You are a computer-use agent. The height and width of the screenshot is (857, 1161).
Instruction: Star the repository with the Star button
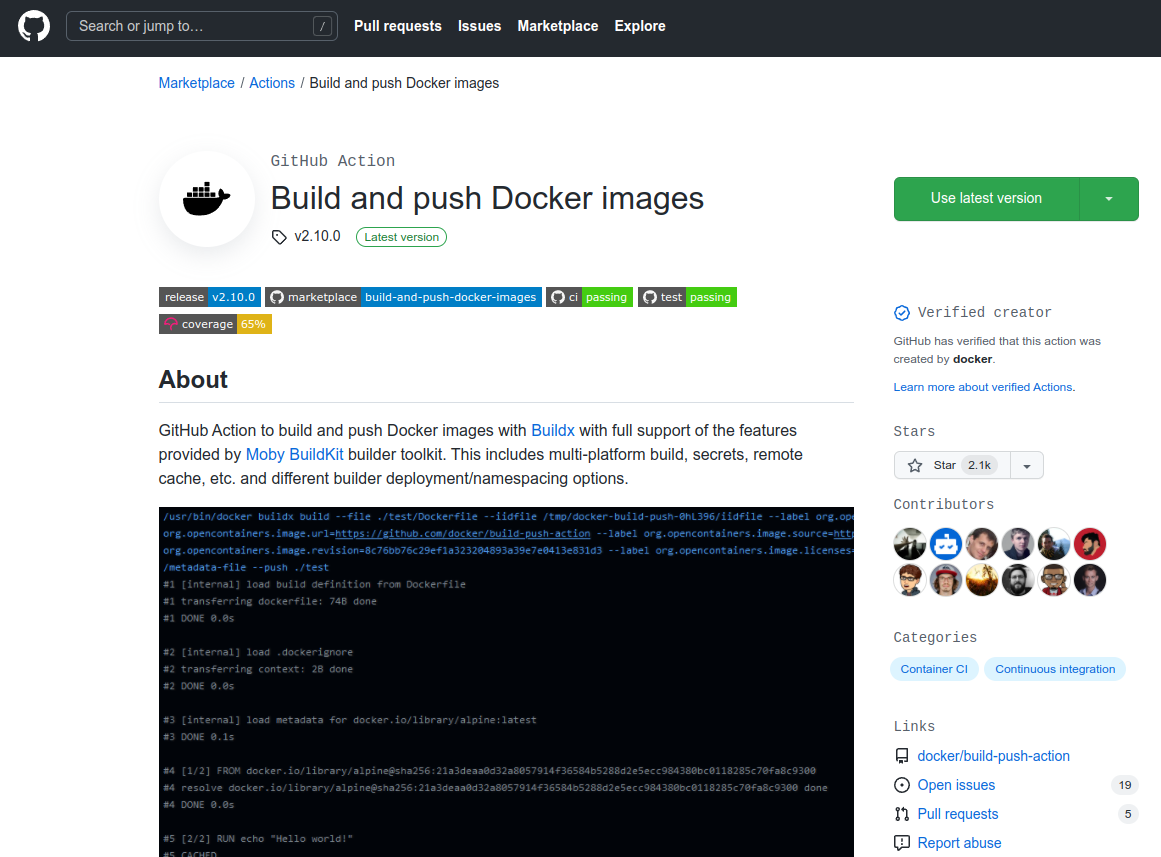point(952,465)
